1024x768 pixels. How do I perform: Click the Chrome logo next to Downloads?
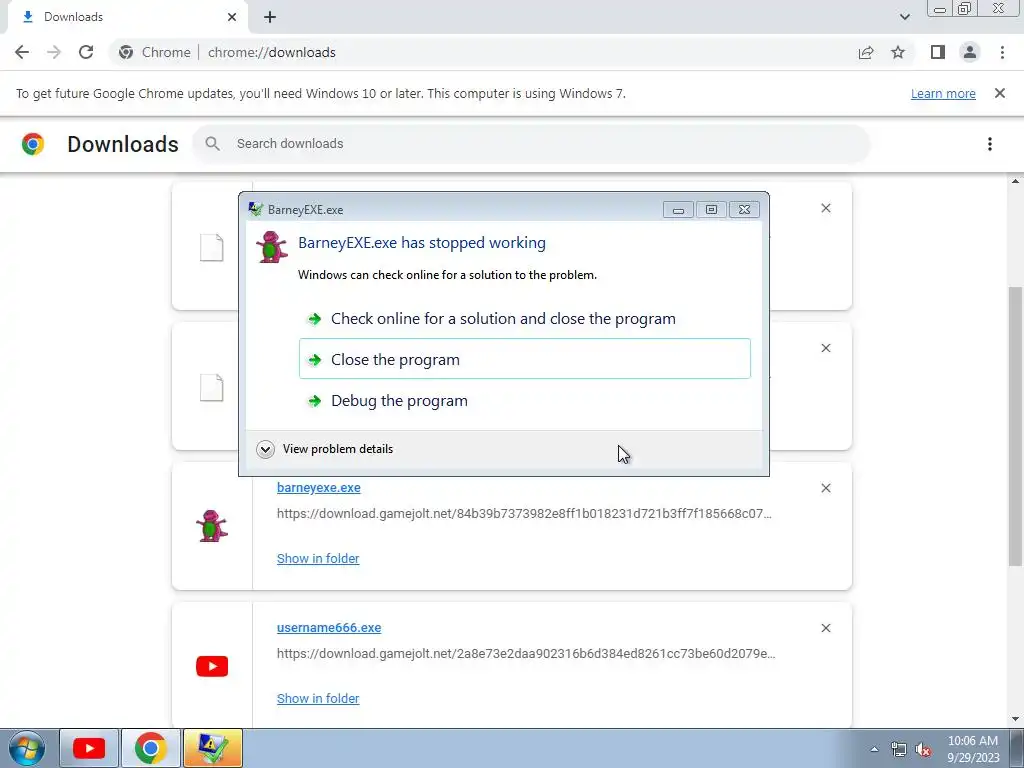(33, 144)
